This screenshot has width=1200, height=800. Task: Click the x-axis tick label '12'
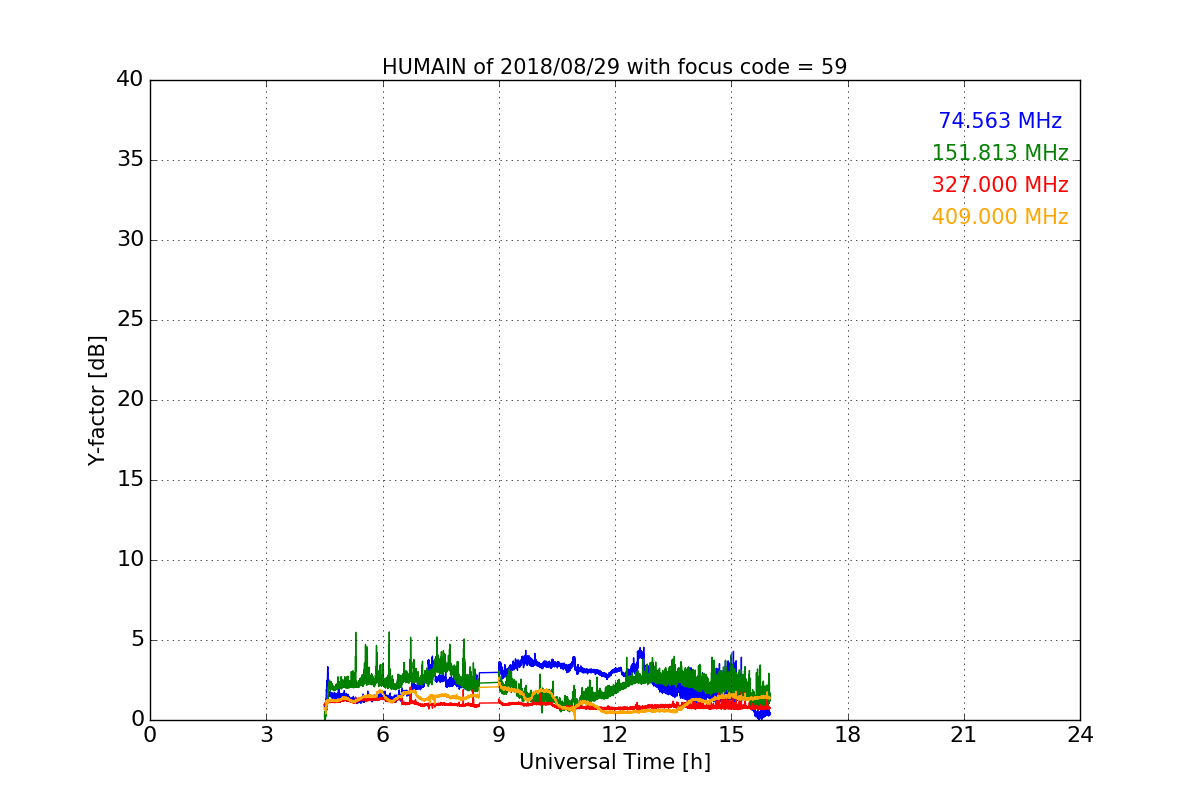(615, 735)
